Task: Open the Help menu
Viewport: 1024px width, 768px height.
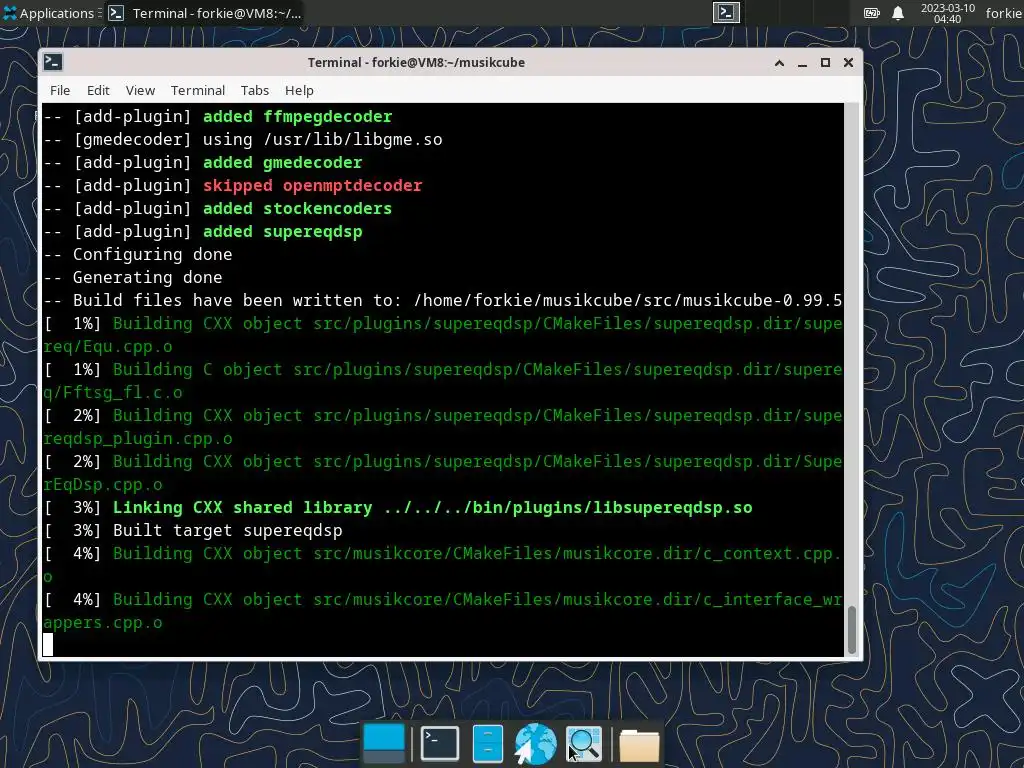Action: click(x=299, y=90)
